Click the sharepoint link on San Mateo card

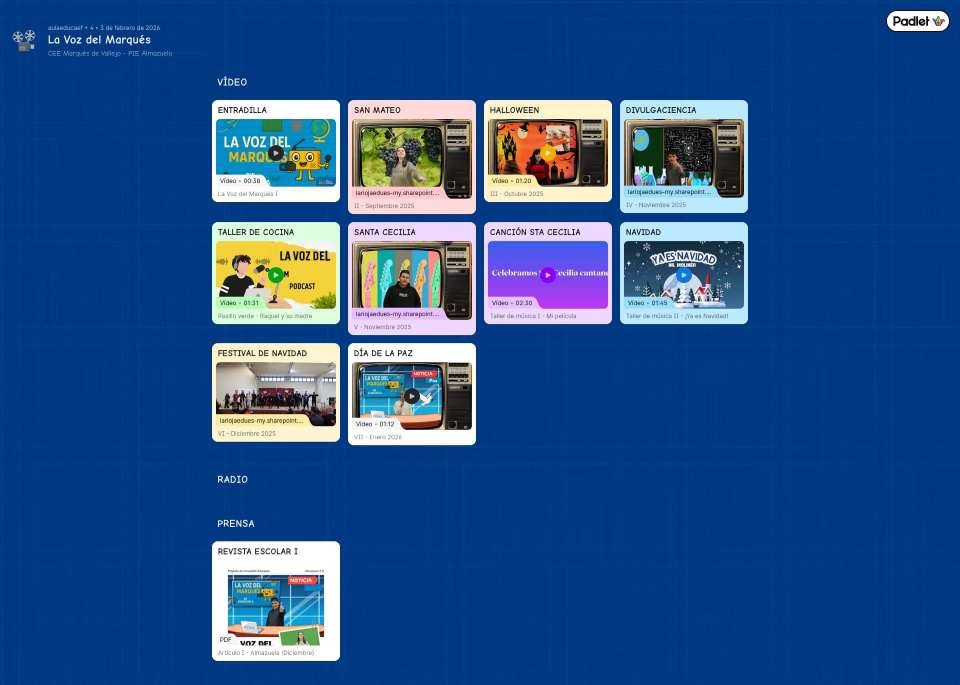coord(397,192)
